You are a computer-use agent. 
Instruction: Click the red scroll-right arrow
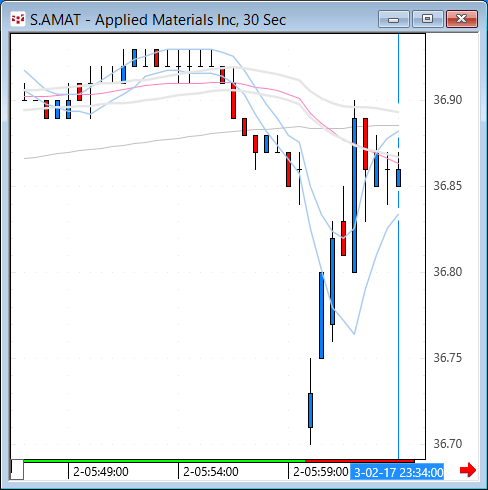point(468,470)
